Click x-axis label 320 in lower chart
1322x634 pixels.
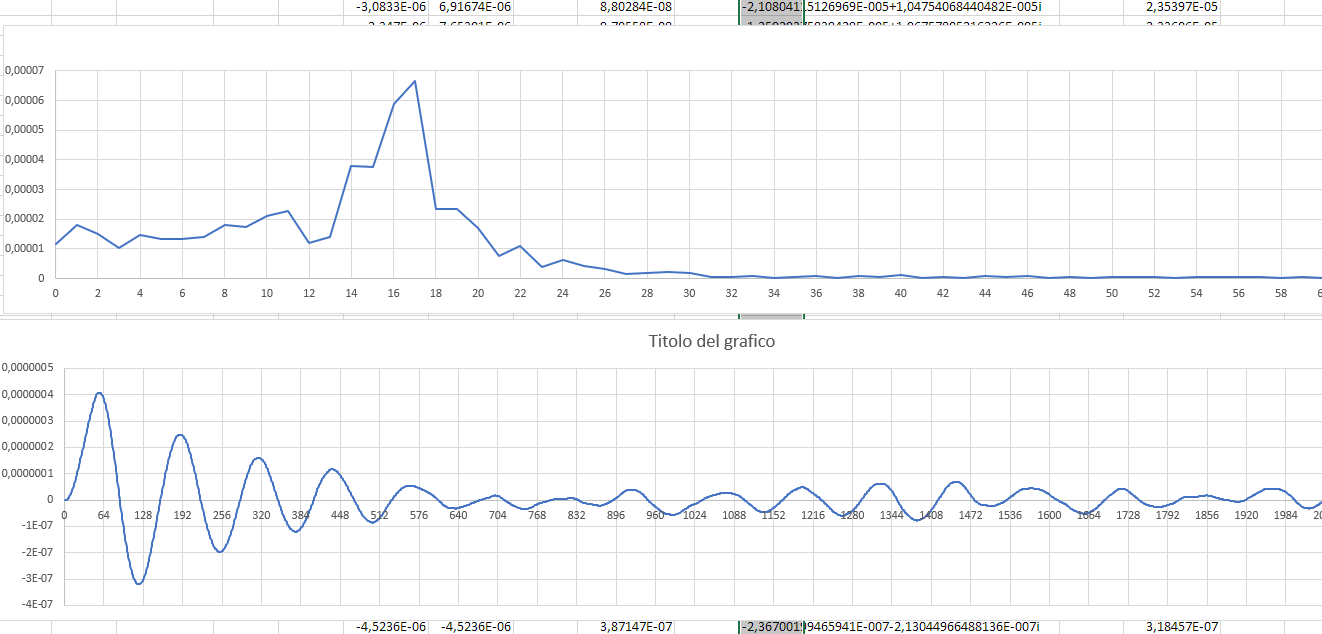coord(261,514)
